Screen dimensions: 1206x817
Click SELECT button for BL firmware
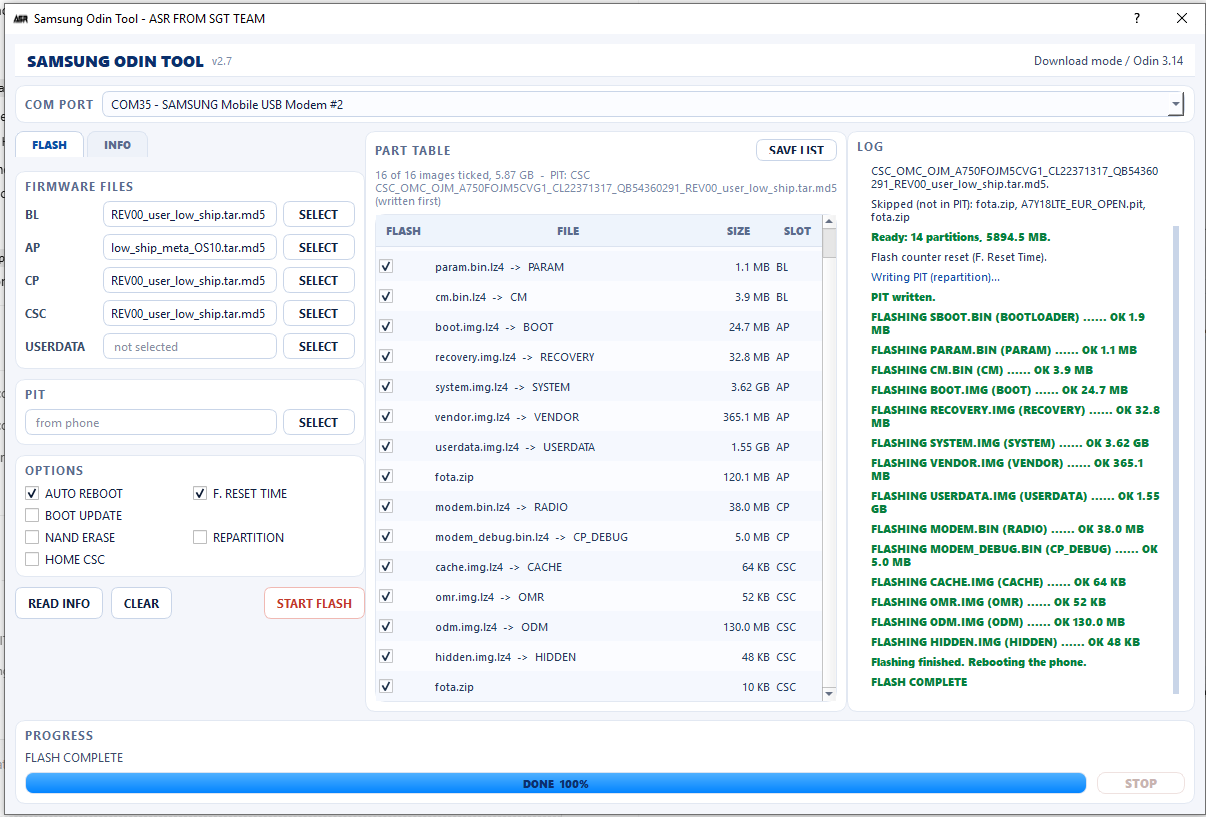point(318,214)
